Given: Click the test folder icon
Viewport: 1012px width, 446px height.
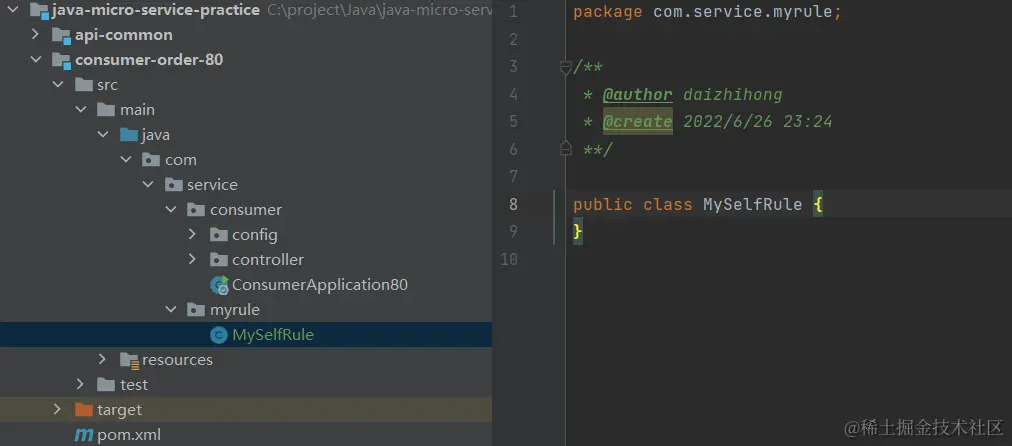Looking at the screenshot, I should [x=106, y=385].
